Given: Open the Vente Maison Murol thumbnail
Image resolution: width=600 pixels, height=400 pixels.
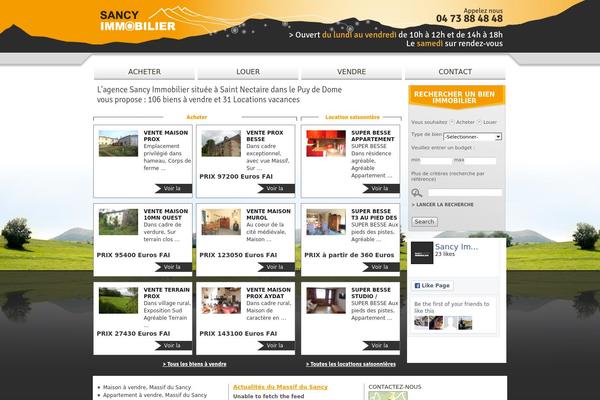Looking at the screenshot, I should tap(221, 222).
